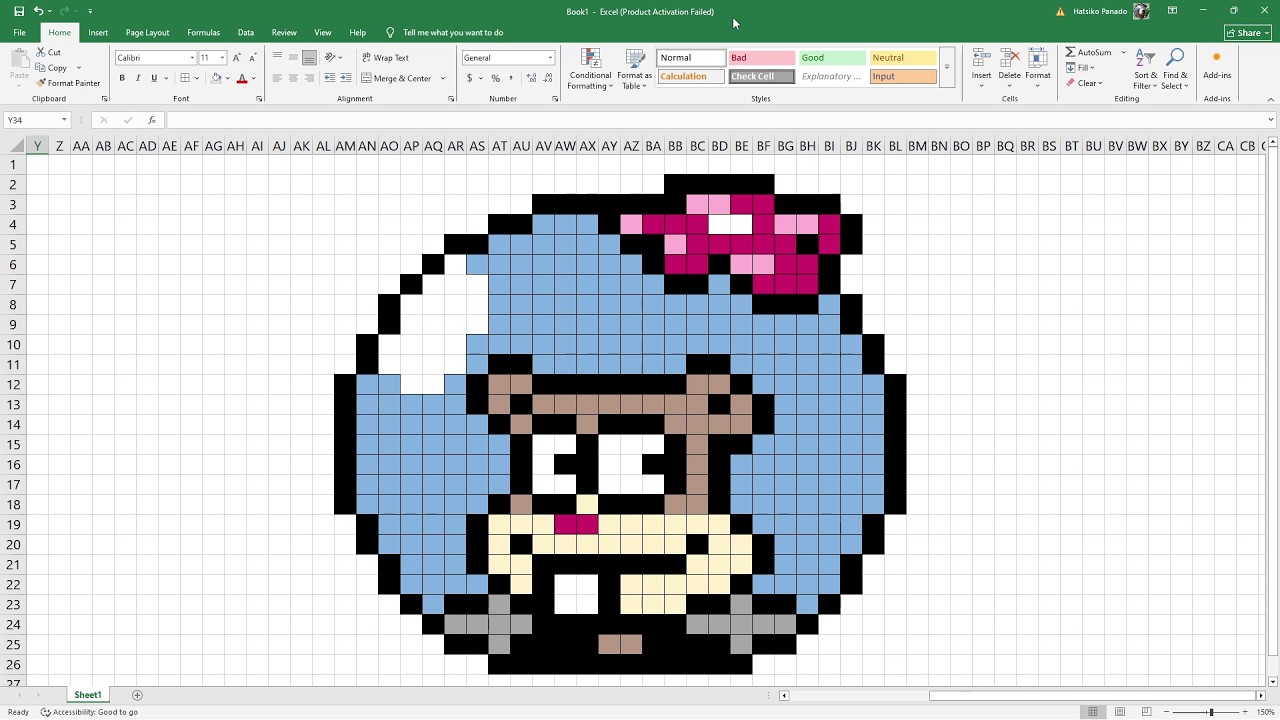Switch to Normal view icon
The height and width of the screenshot is (720, 1280).
pyautogui.click(x=1093, y=712)
